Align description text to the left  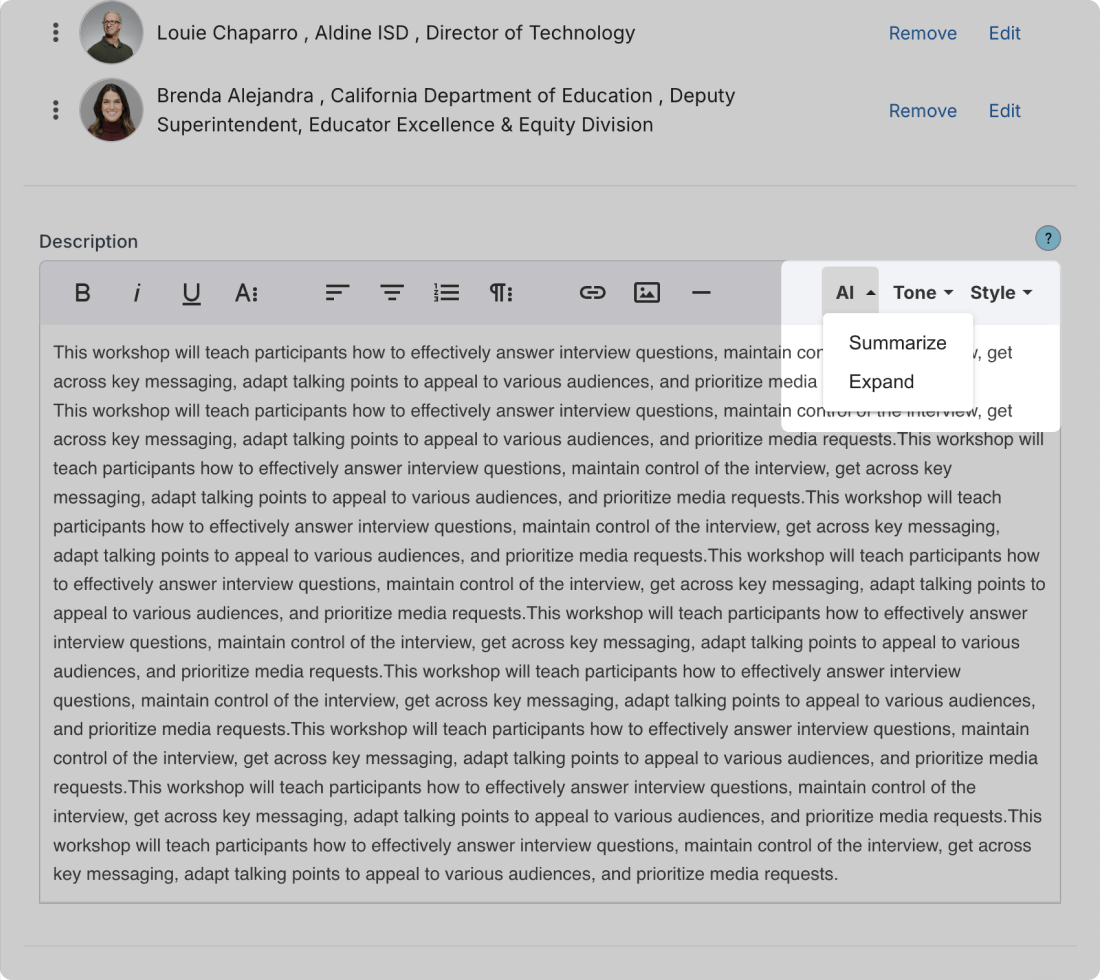[337, 293]
